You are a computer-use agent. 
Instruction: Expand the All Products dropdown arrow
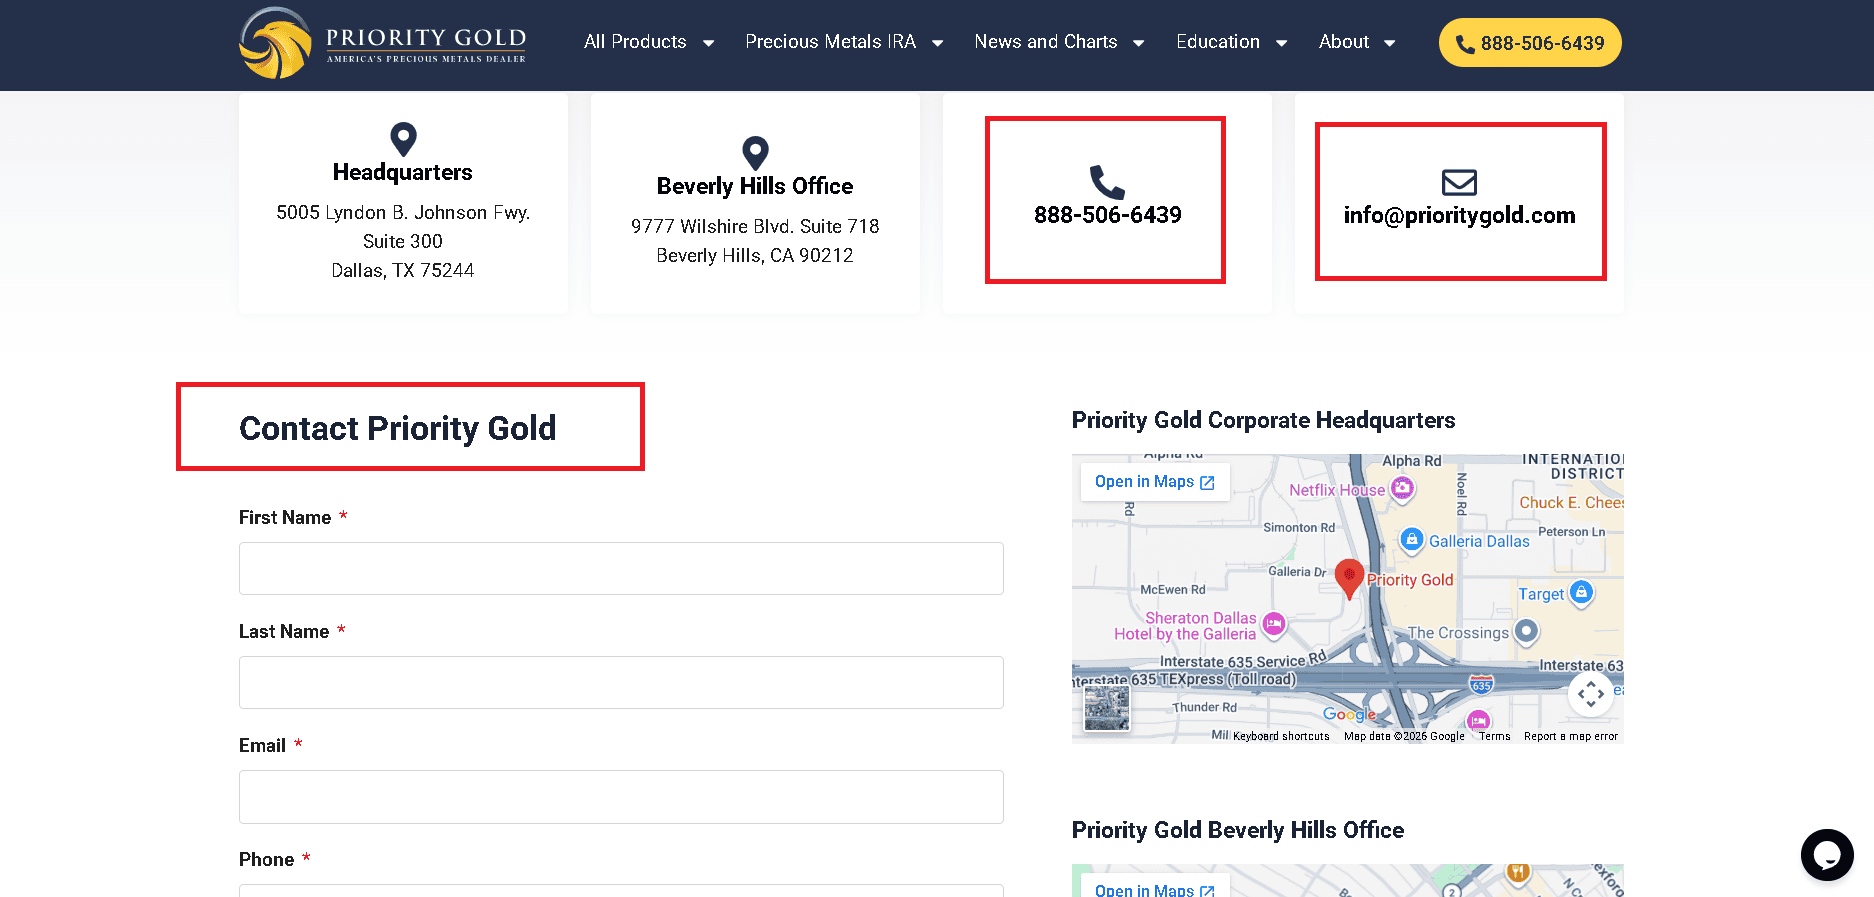708,43
